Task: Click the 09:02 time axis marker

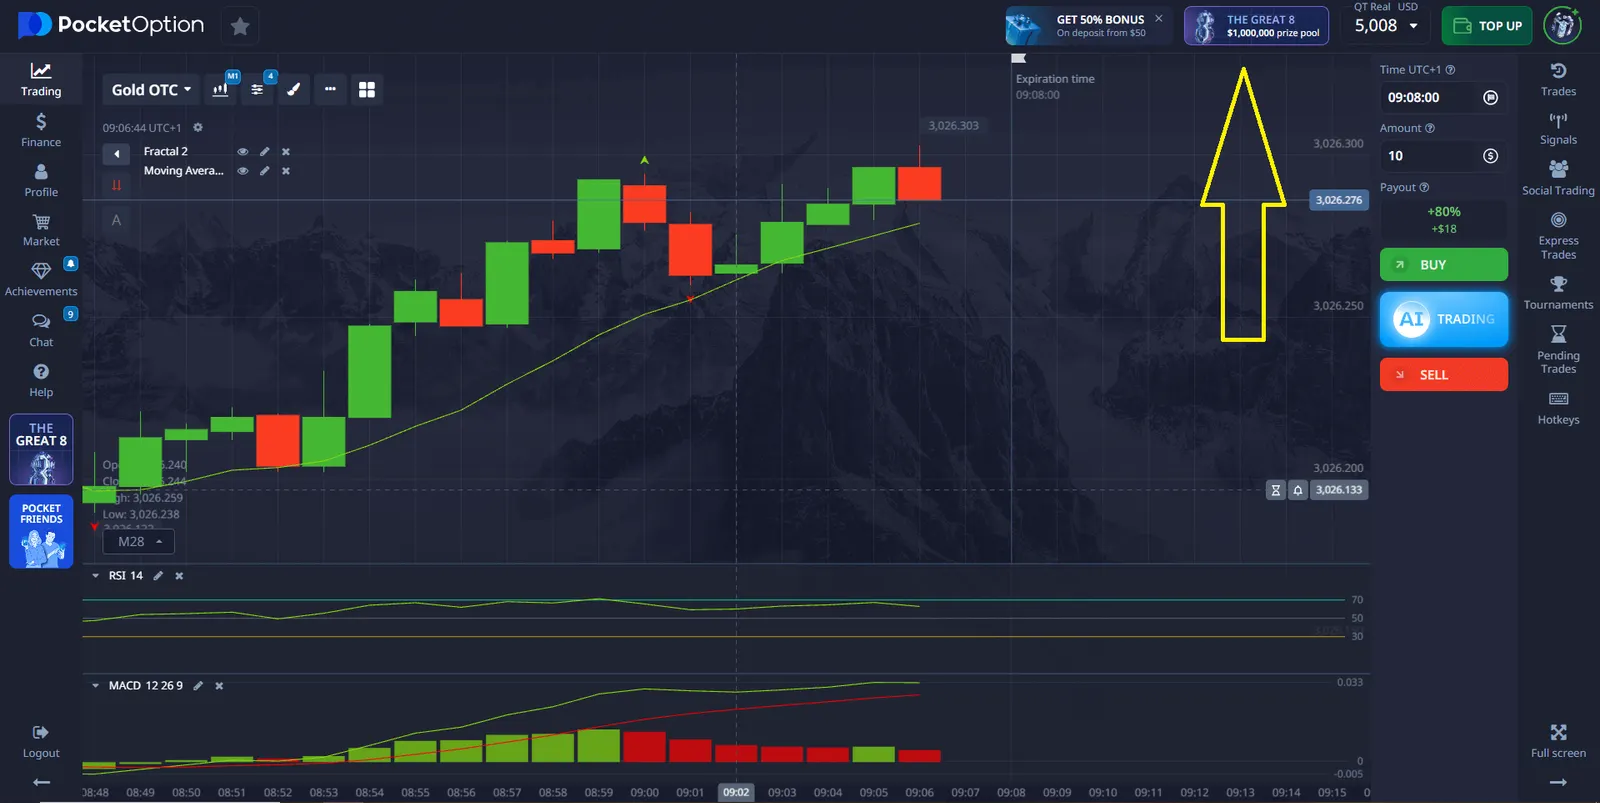Action: (x=736, y=792)
